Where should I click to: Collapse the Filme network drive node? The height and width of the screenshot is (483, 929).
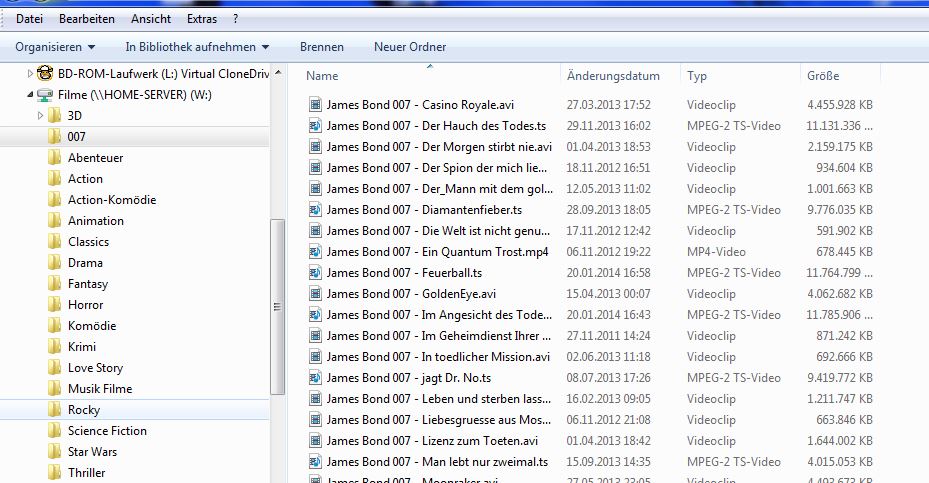coord(28,95)
